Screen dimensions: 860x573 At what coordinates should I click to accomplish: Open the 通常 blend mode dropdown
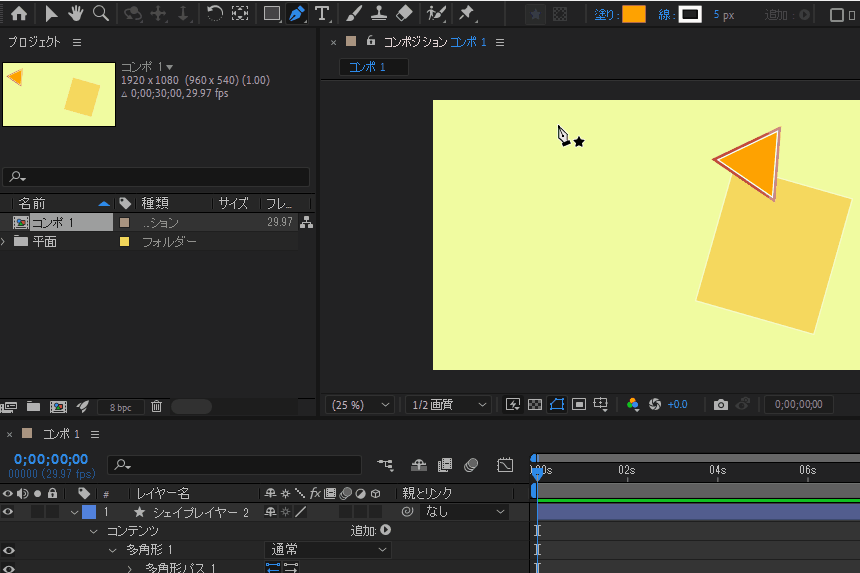point(328,549)
